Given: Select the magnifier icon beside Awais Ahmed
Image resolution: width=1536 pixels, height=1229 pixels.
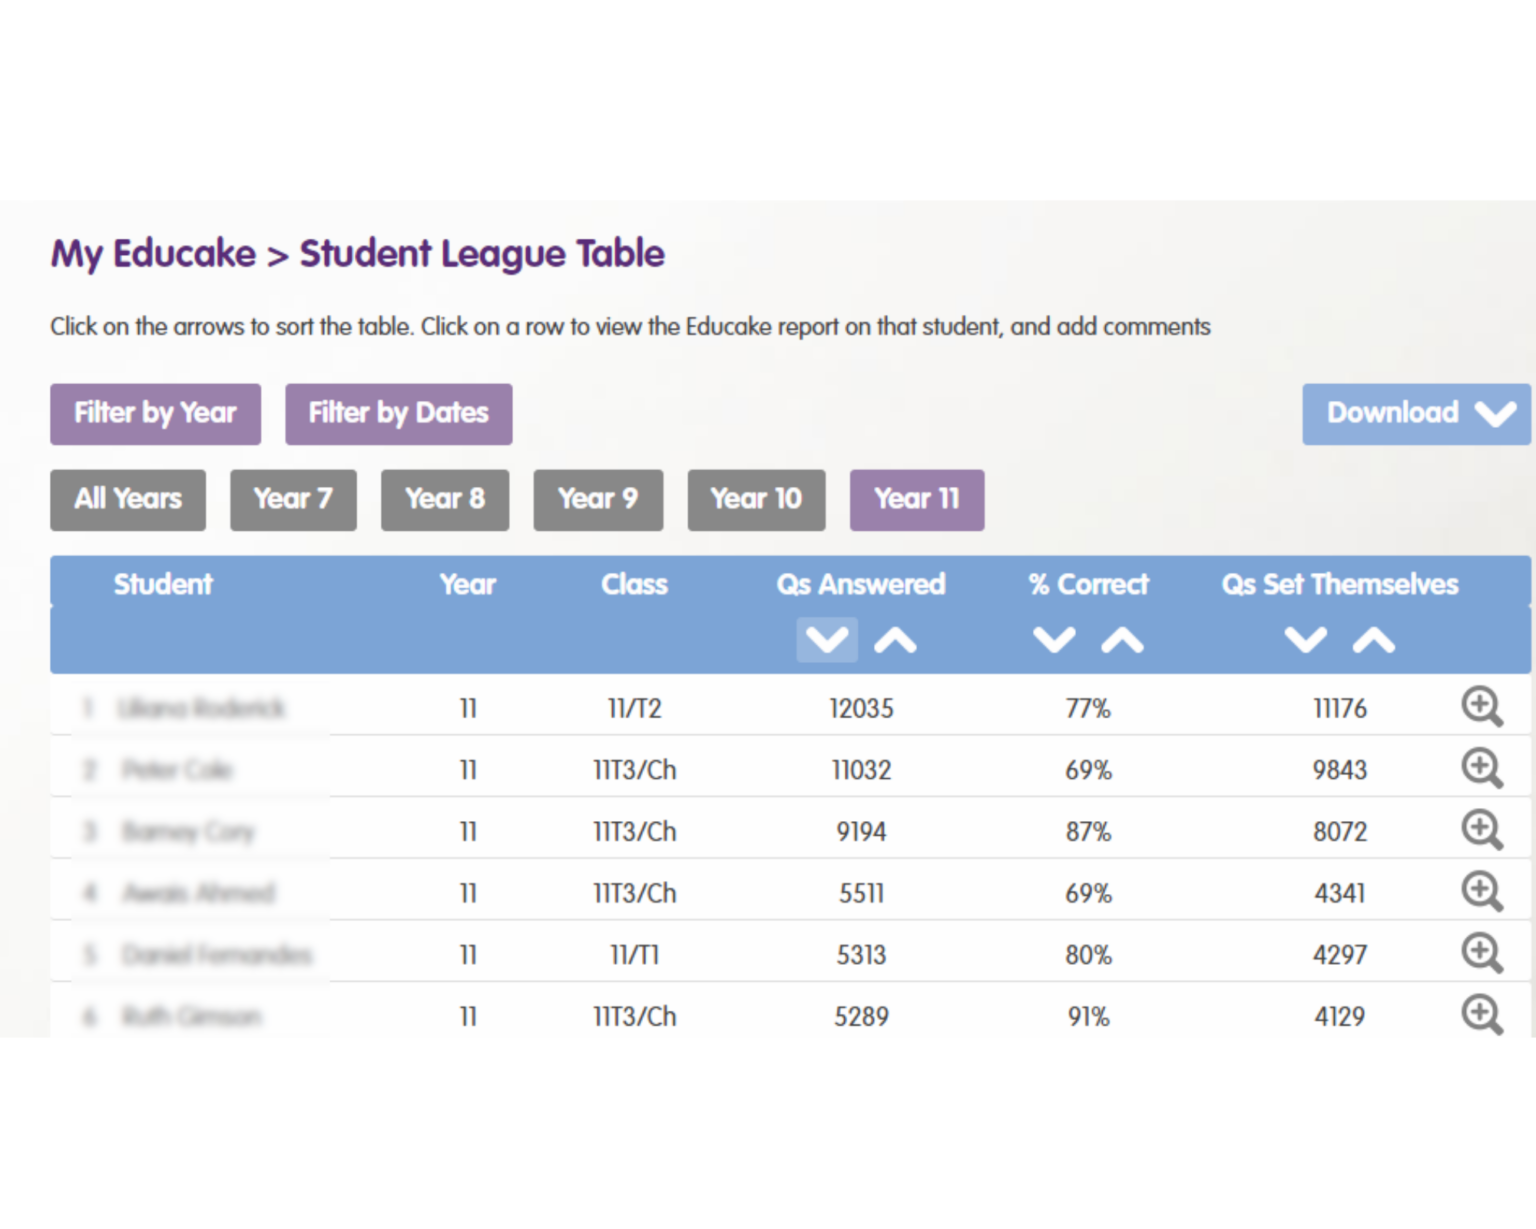Looking at the screenshot, I should (1481, 892).
